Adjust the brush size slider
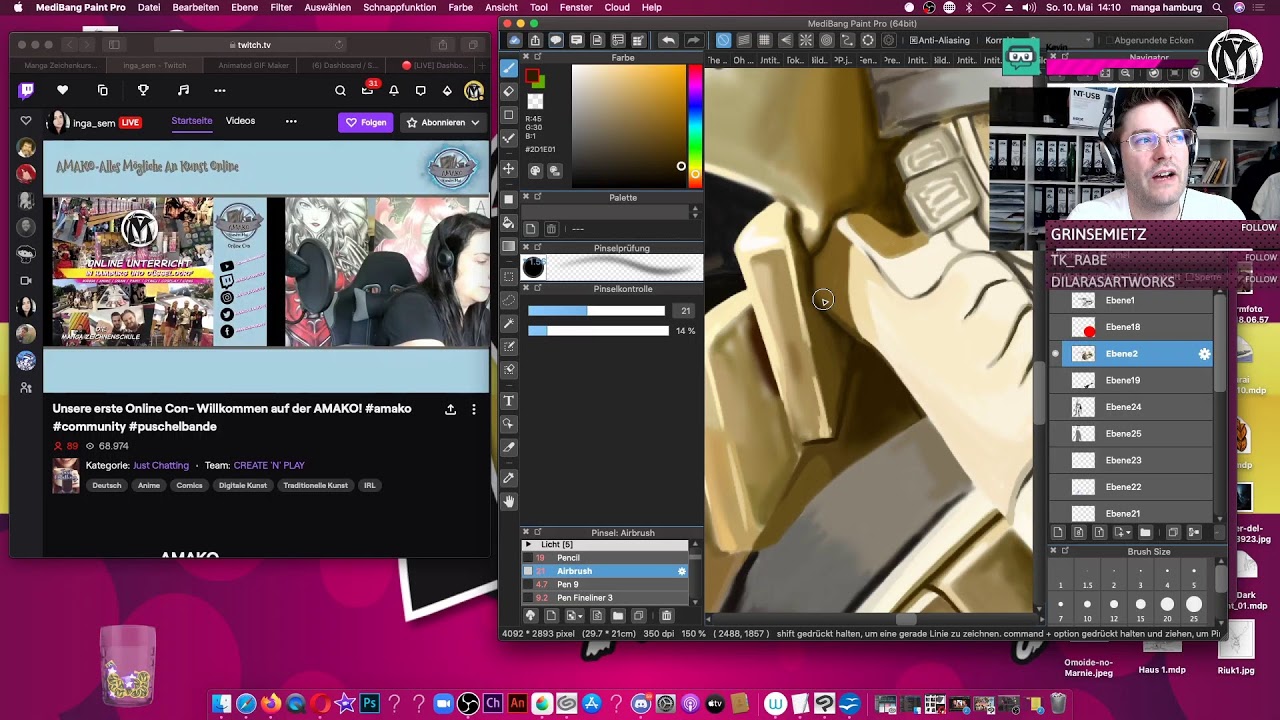The width and height of the screenshot is (1280, 720). (x=596, y=311)
